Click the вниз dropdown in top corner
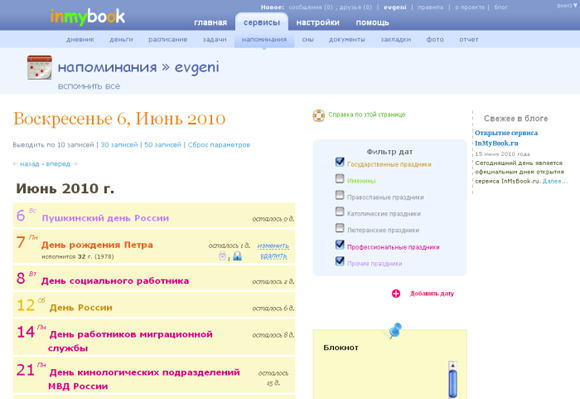 coord(567,6)
